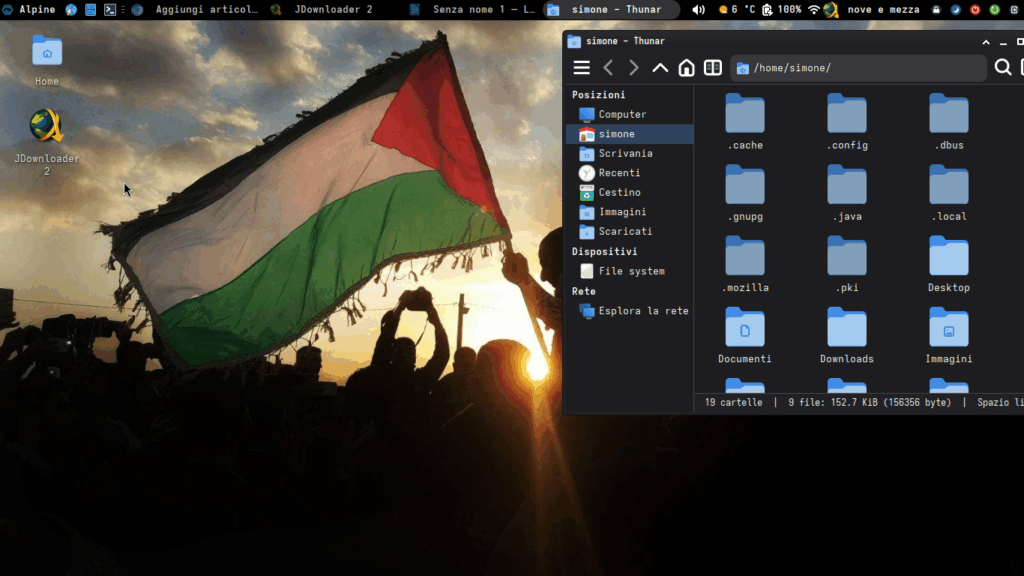
Task: Open Thunar hamburger menu
Action: click(x=581, y=68)
